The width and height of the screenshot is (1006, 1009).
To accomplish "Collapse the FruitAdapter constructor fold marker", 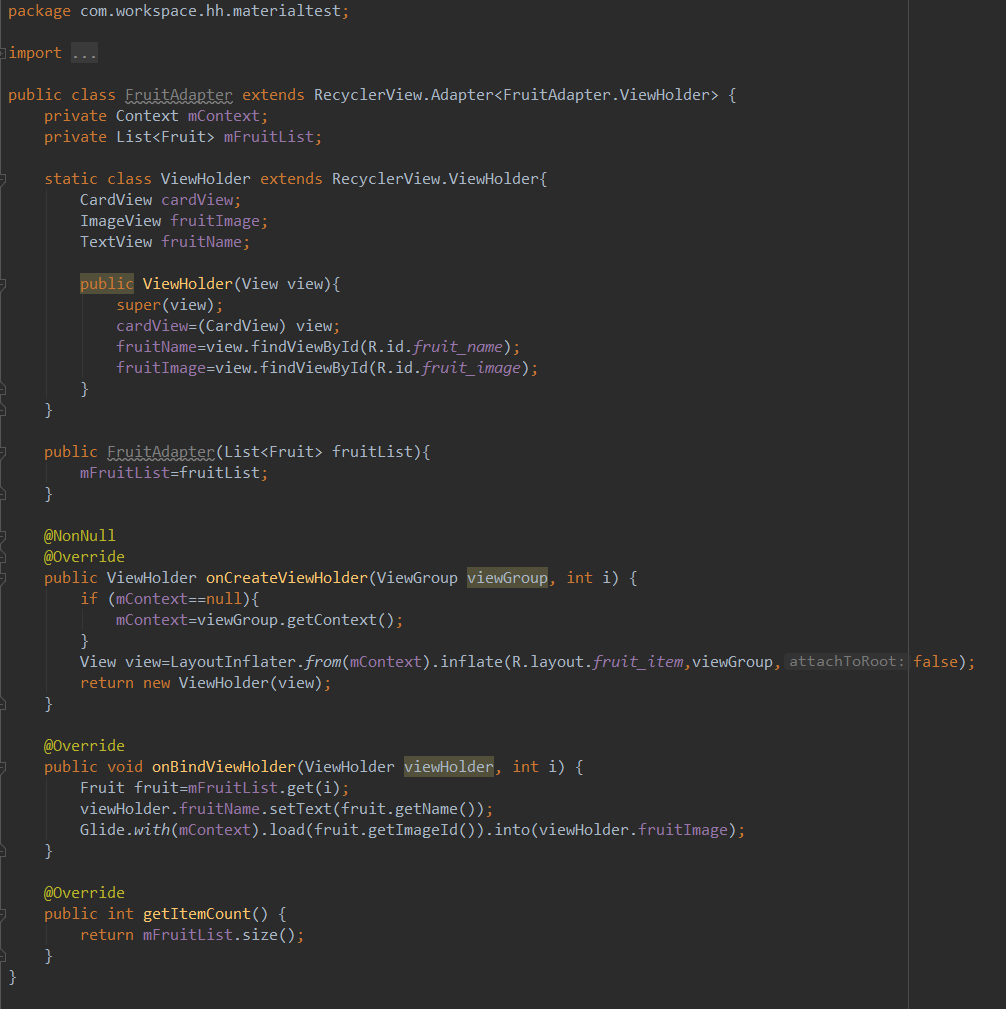I will pyautogui.click(x=3, y=452).
